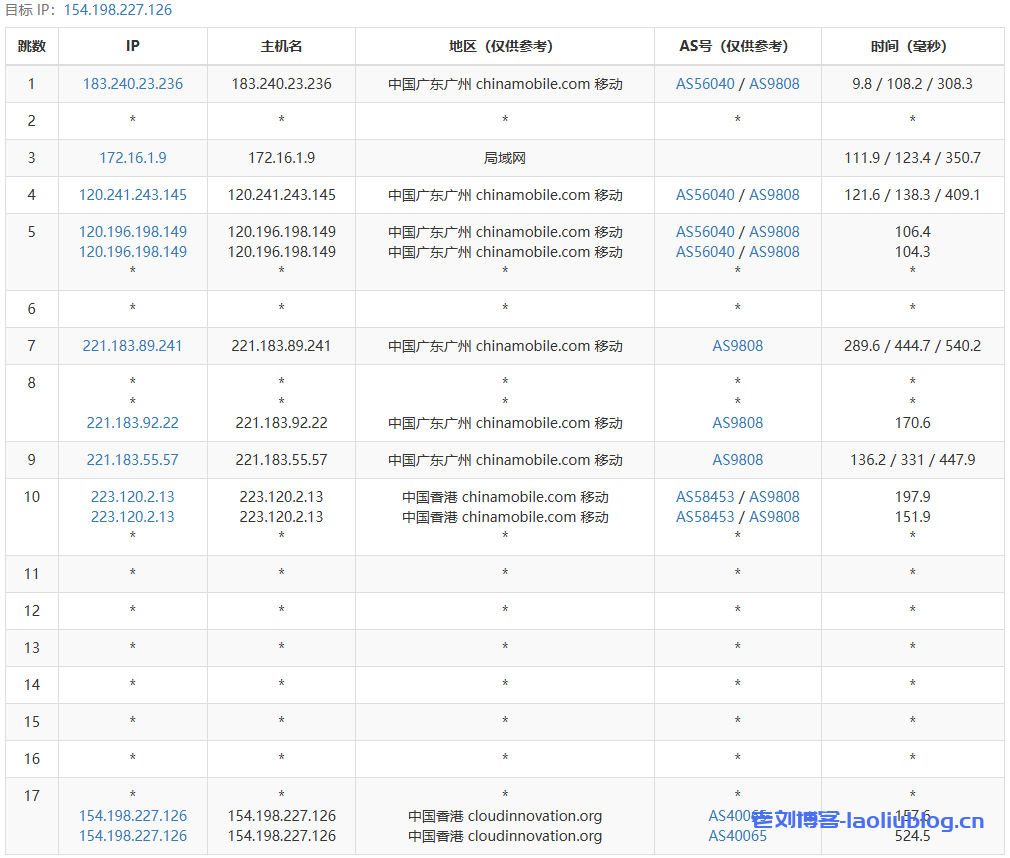Click second 223.120.2.13 IP link in hop 10
The width and height of the screenshot is (1010, 858).
tap(133, 517)
